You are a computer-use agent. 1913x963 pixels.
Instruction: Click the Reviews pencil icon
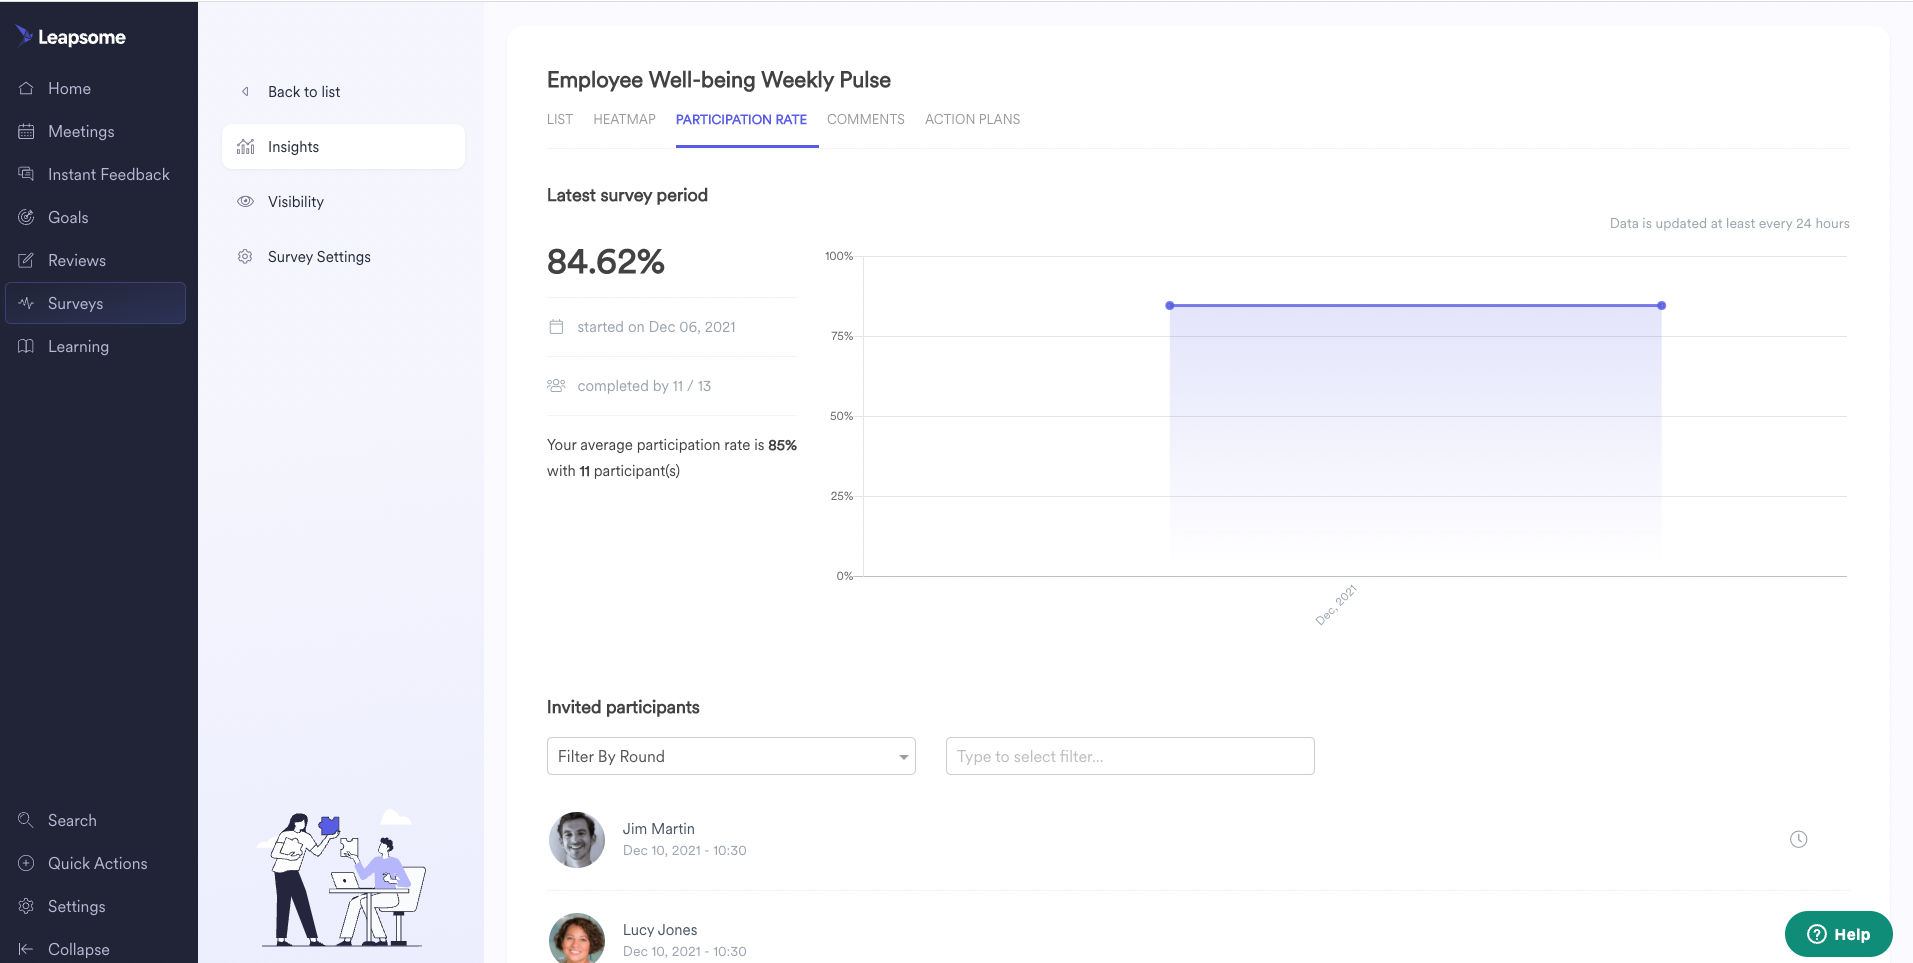[x=26, y=260]
